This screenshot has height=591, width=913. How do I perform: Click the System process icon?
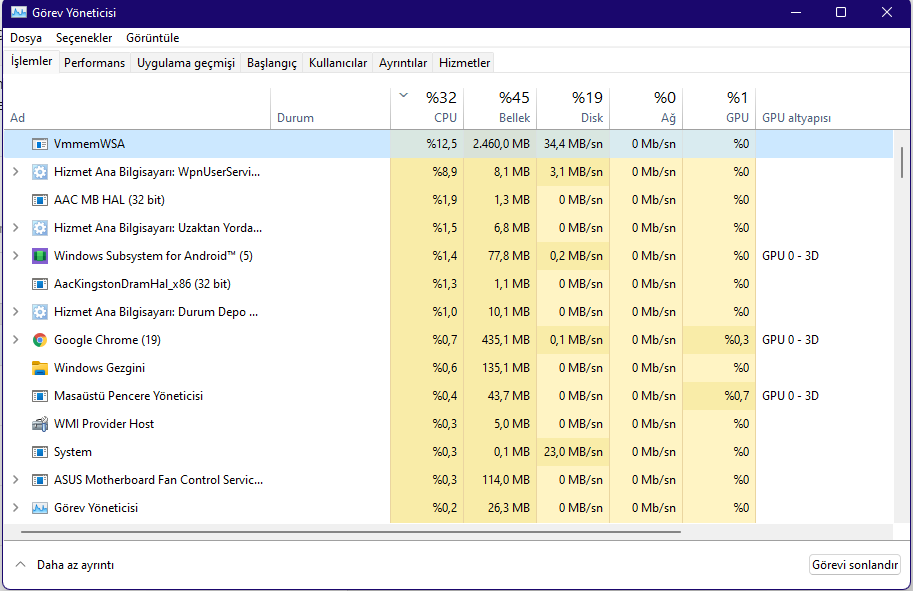pyautogui.click(x=40, y=452)
